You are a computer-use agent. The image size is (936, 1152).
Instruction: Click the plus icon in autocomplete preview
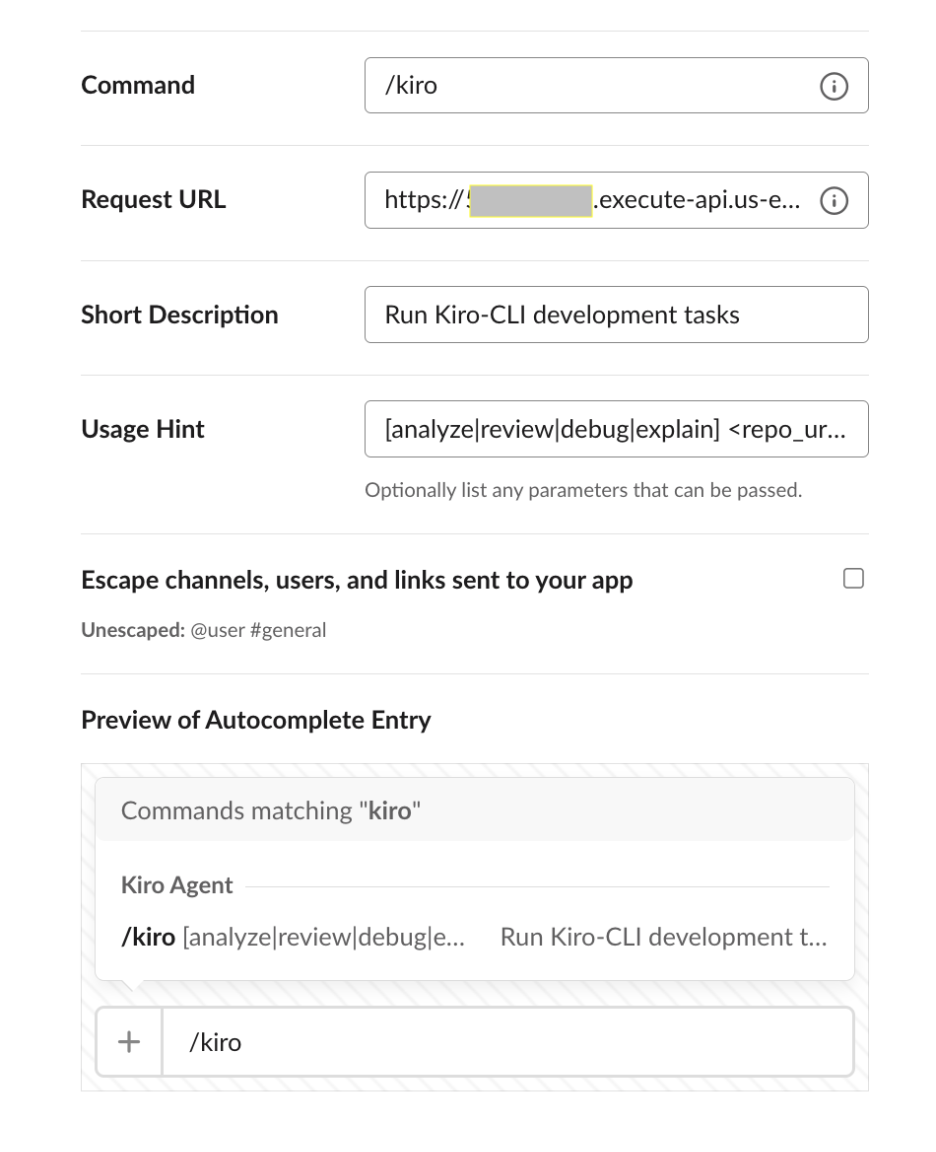129,1042
